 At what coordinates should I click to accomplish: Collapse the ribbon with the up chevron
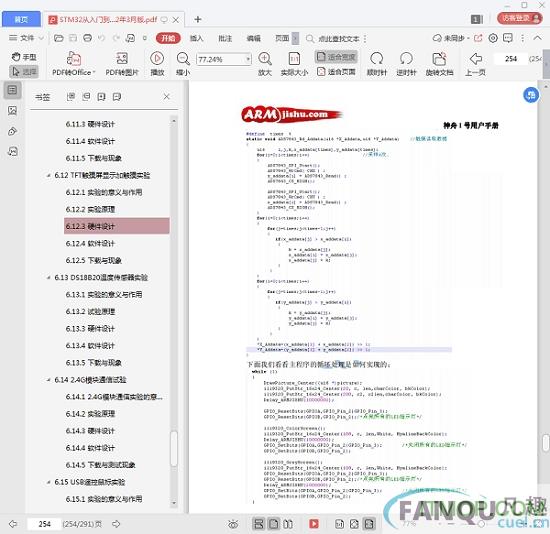pyautogui.click(x=537, y=38)
